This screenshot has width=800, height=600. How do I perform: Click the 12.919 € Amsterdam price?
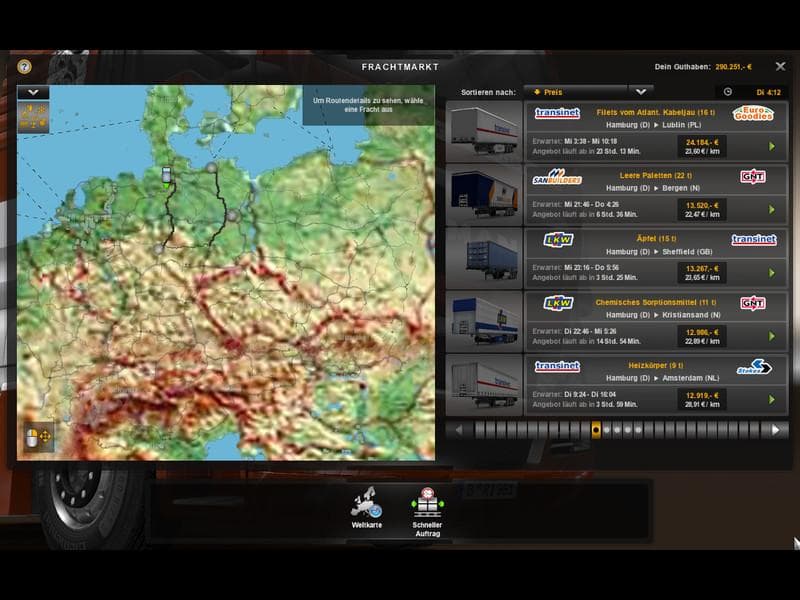702,395
